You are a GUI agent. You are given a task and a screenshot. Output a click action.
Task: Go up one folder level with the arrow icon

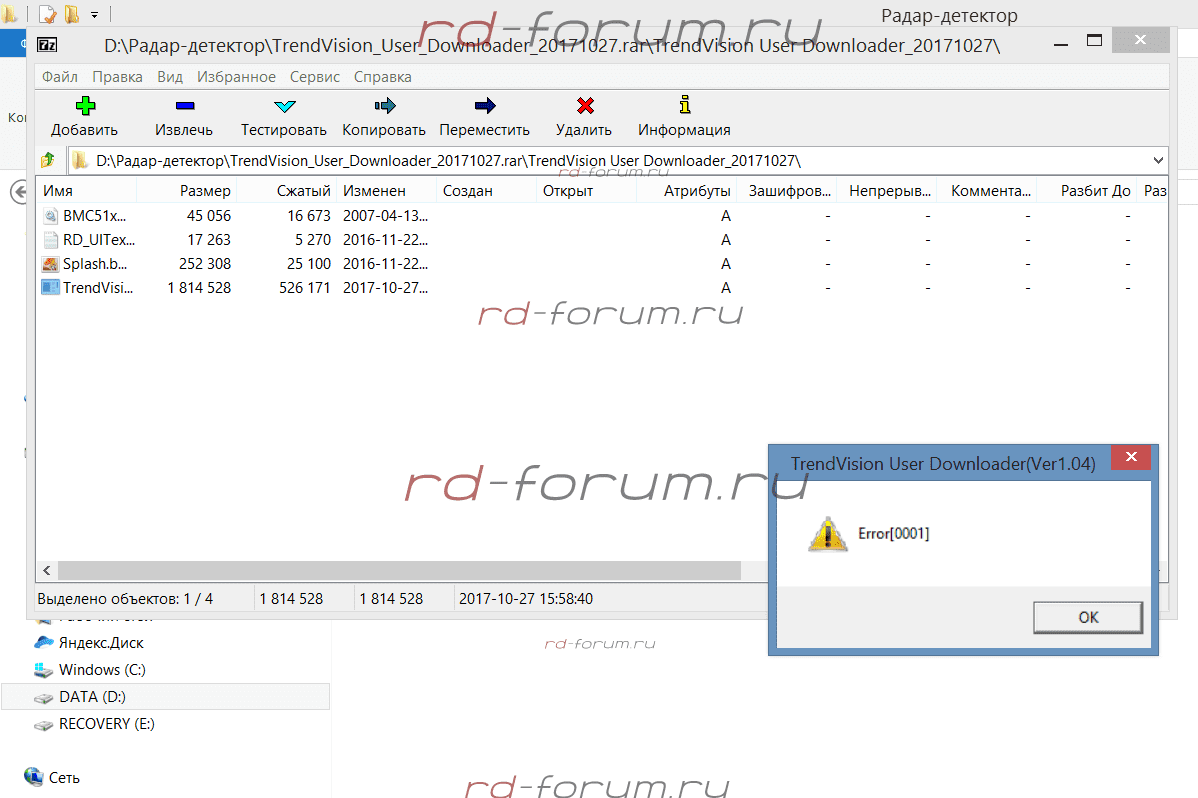48,160
